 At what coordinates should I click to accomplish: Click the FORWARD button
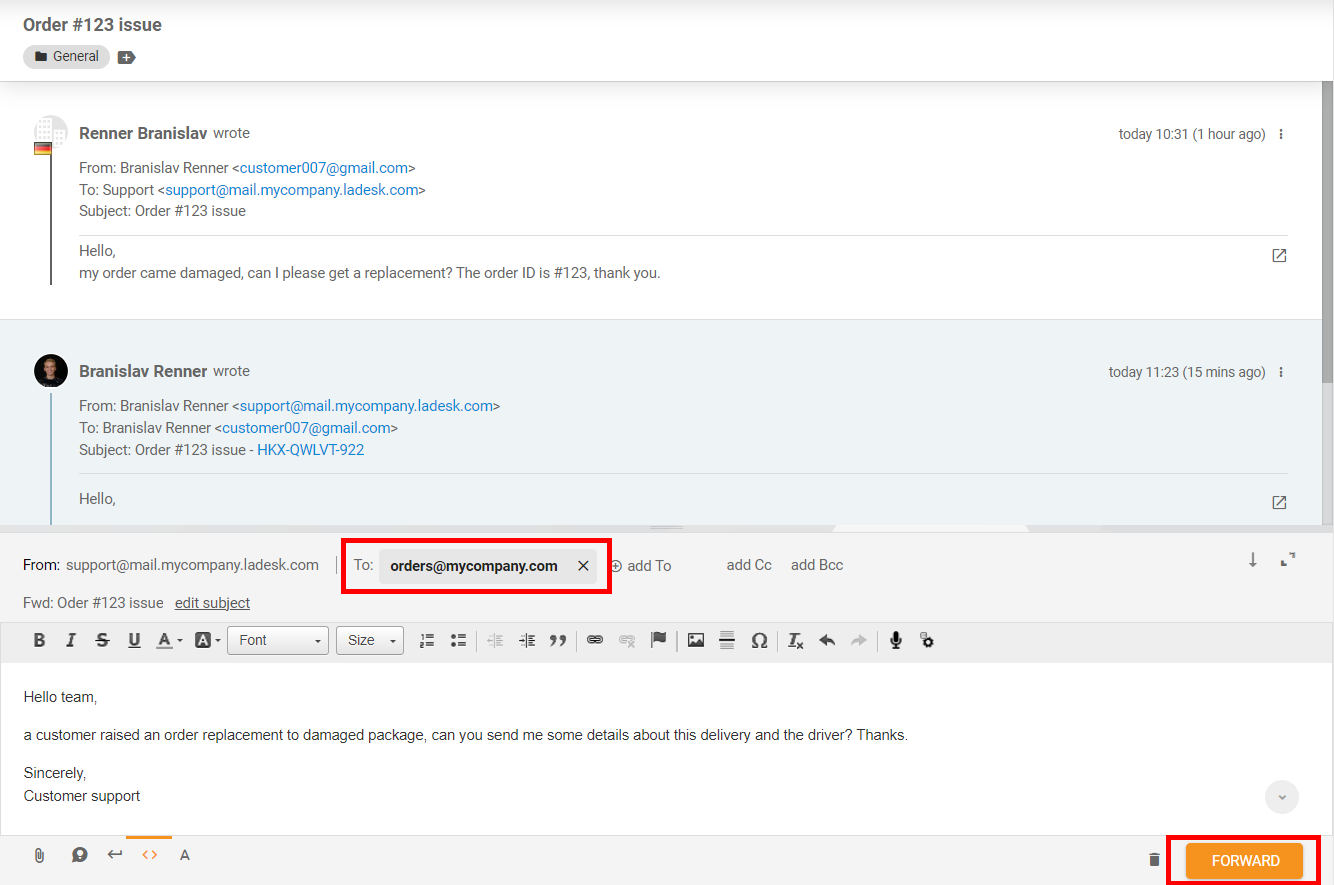point(1244,860)
